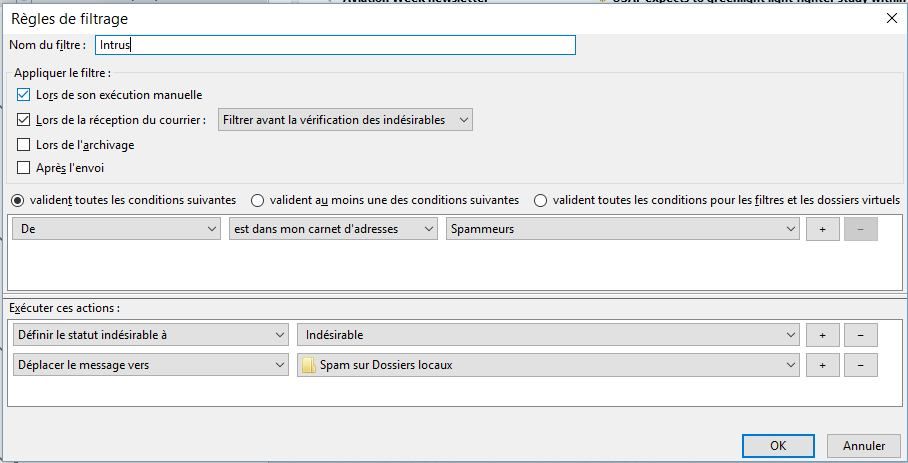Open the 'Spammeurs' address book dropdown

click(x=623, y=229)
